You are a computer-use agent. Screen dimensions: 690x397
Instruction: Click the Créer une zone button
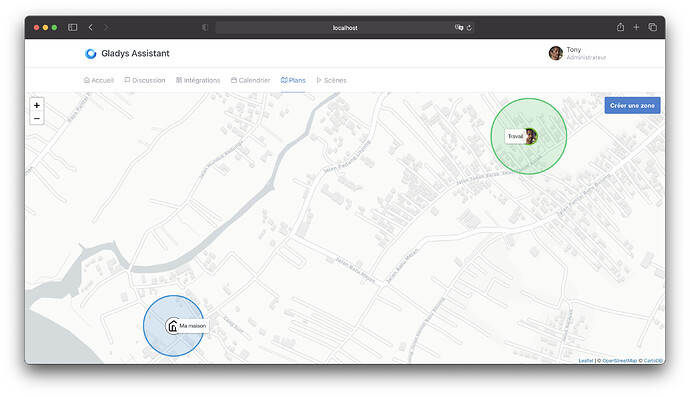(x=632, y=106)
